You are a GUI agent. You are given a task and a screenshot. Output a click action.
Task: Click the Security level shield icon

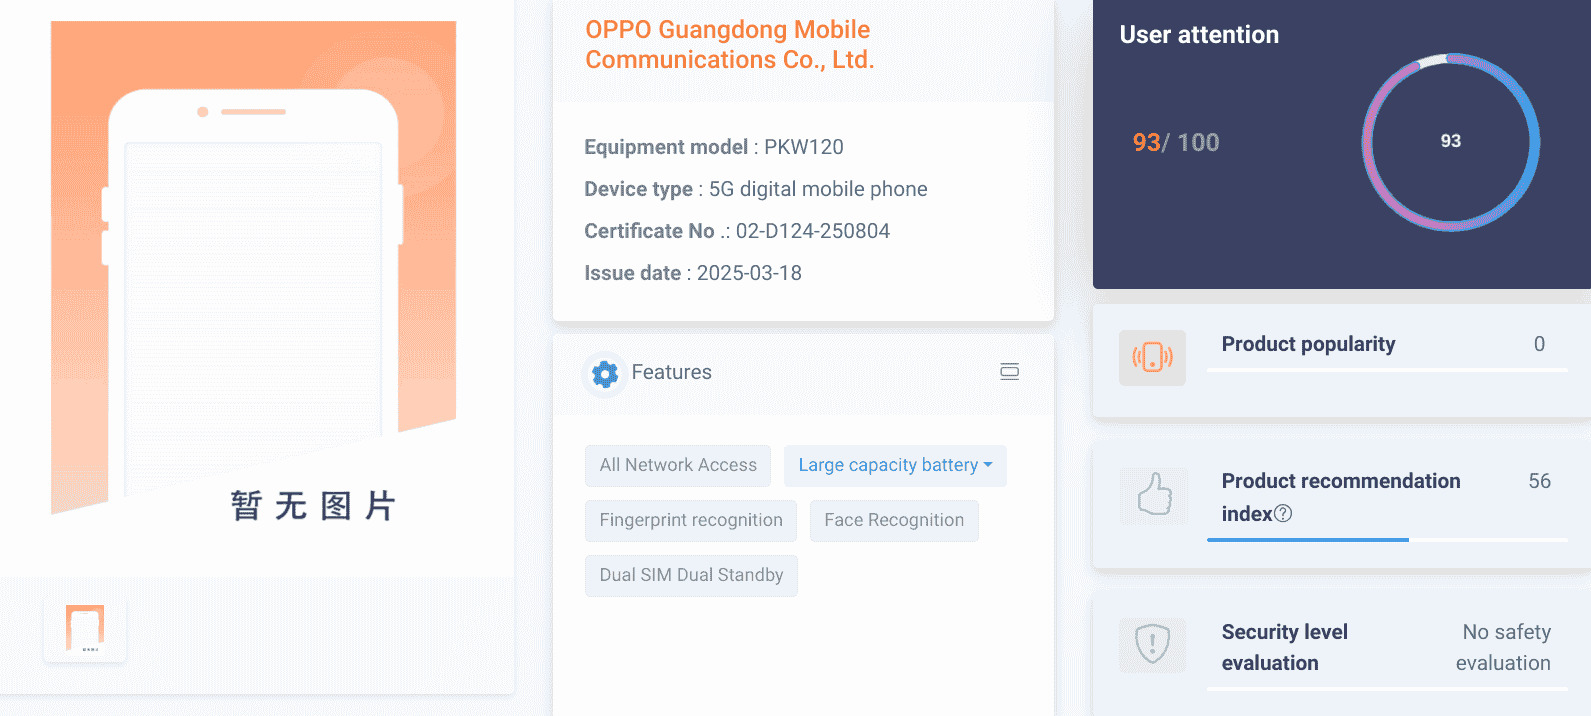pyautogui.click(x=1152, y=643)
